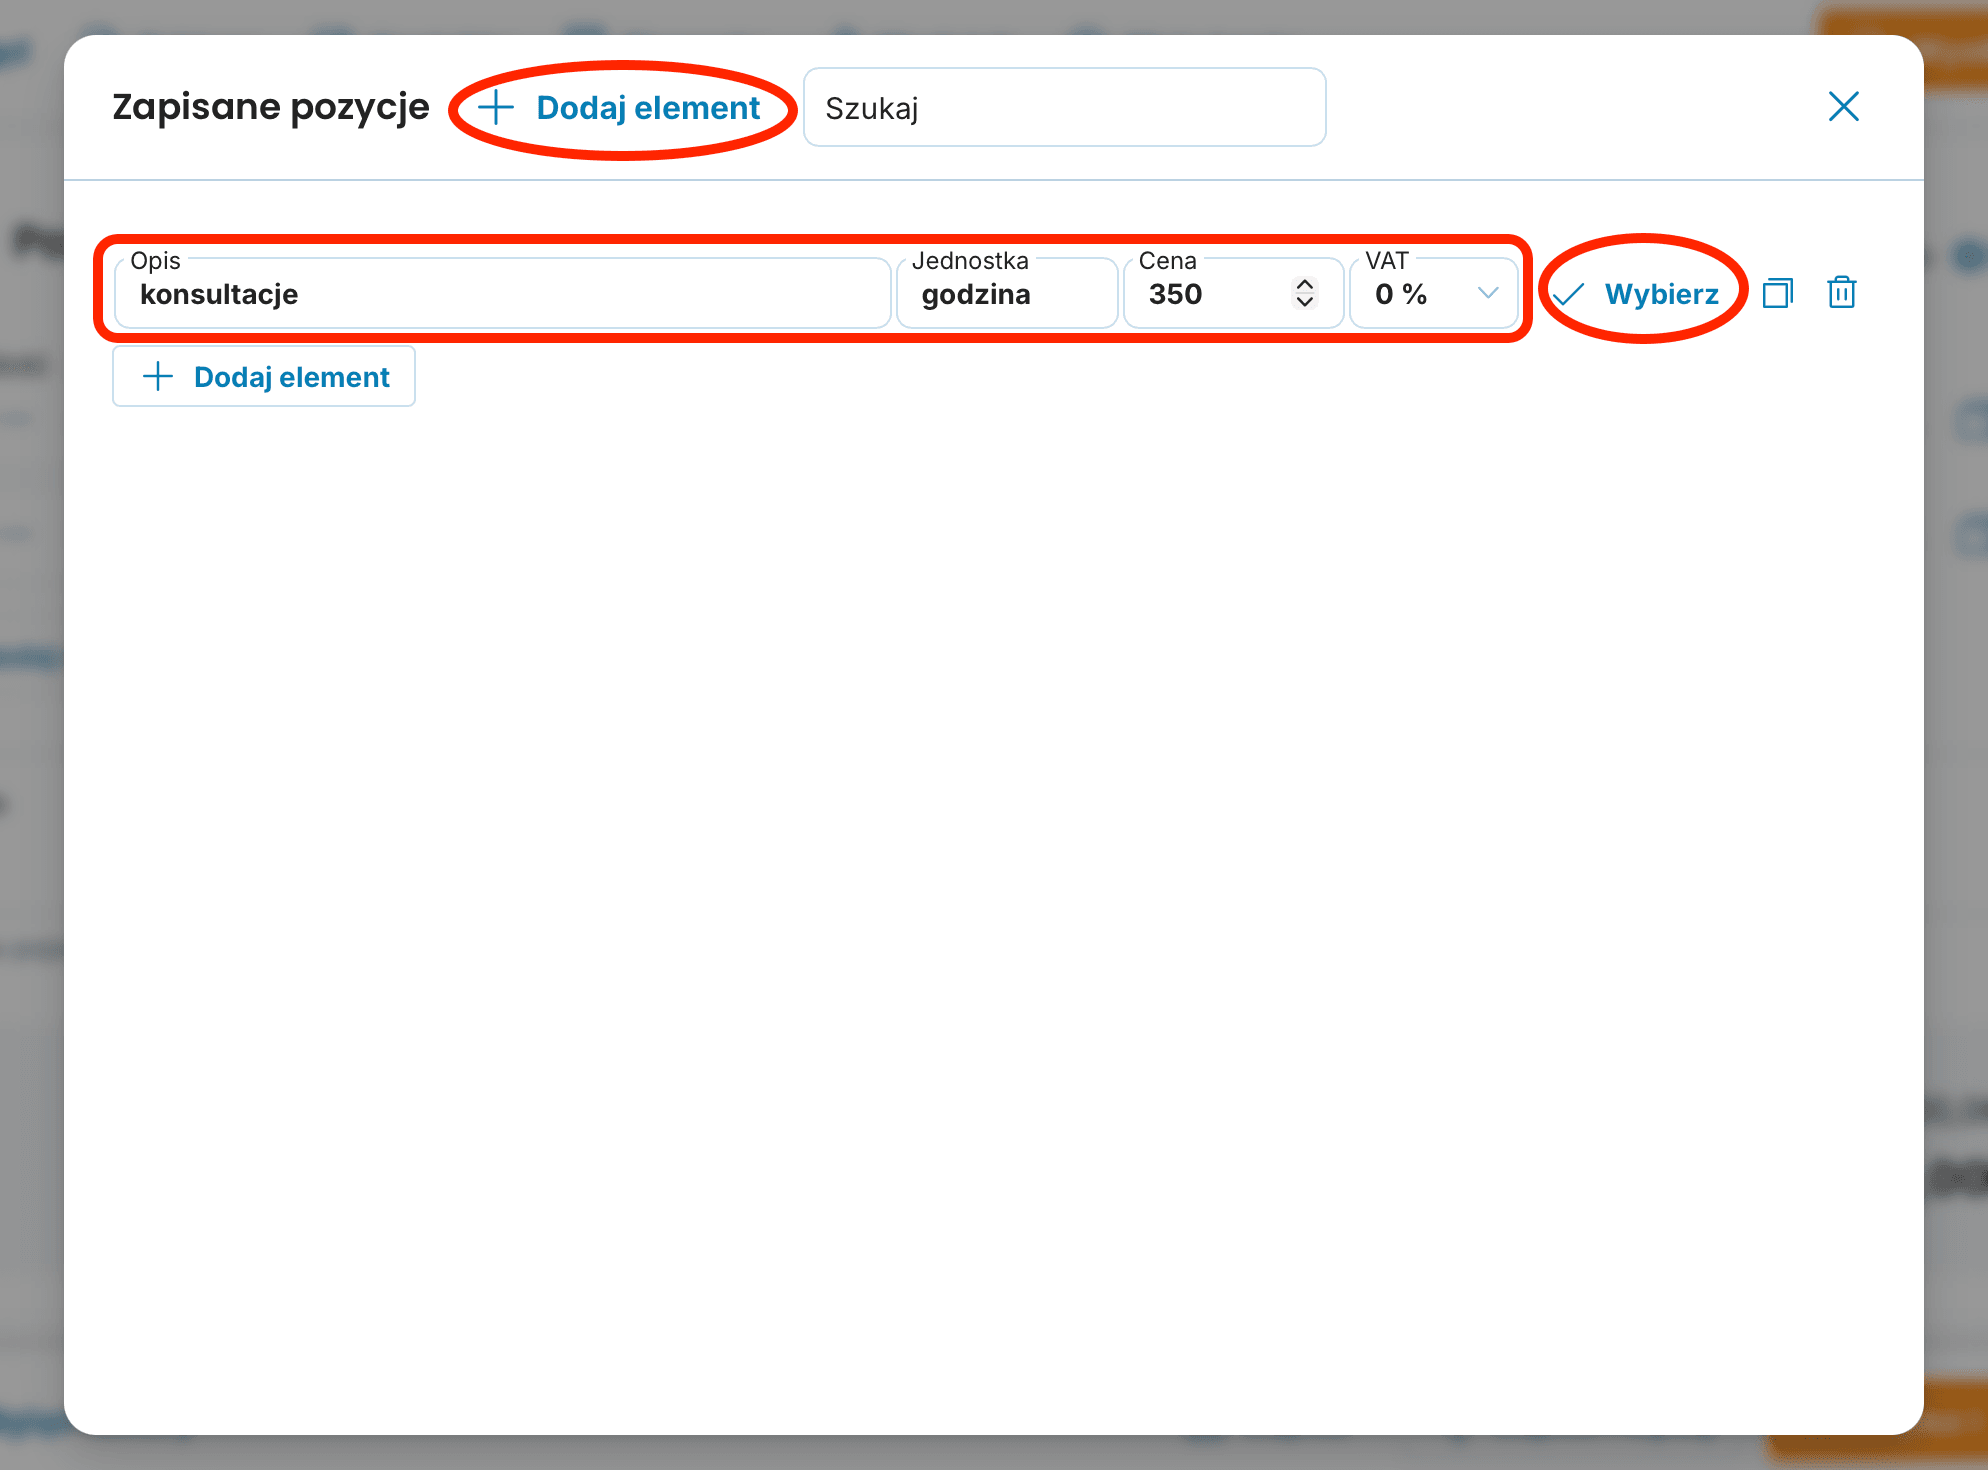1988x1470 pixels.
Task: Click Dodaj element in the dialog header
Action: coord(621,108)
